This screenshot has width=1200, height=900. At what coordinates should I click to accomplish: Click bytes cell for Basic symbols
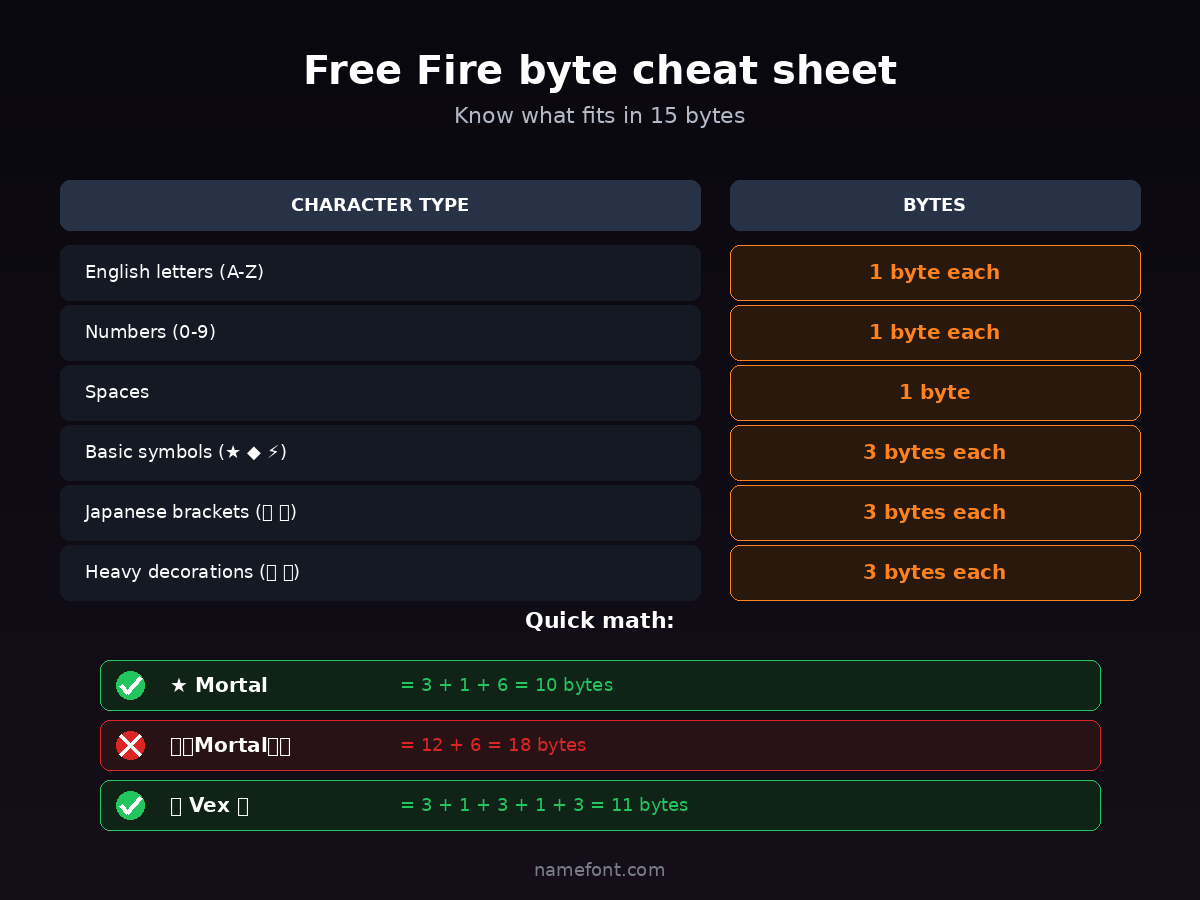tap(934, 452)
